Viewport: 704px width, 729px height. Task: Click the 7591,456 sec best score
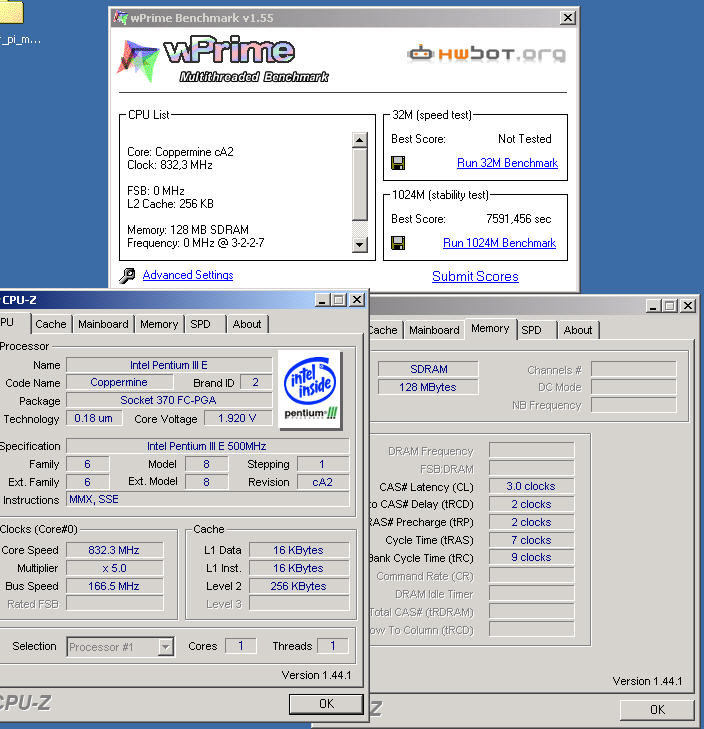518,219
